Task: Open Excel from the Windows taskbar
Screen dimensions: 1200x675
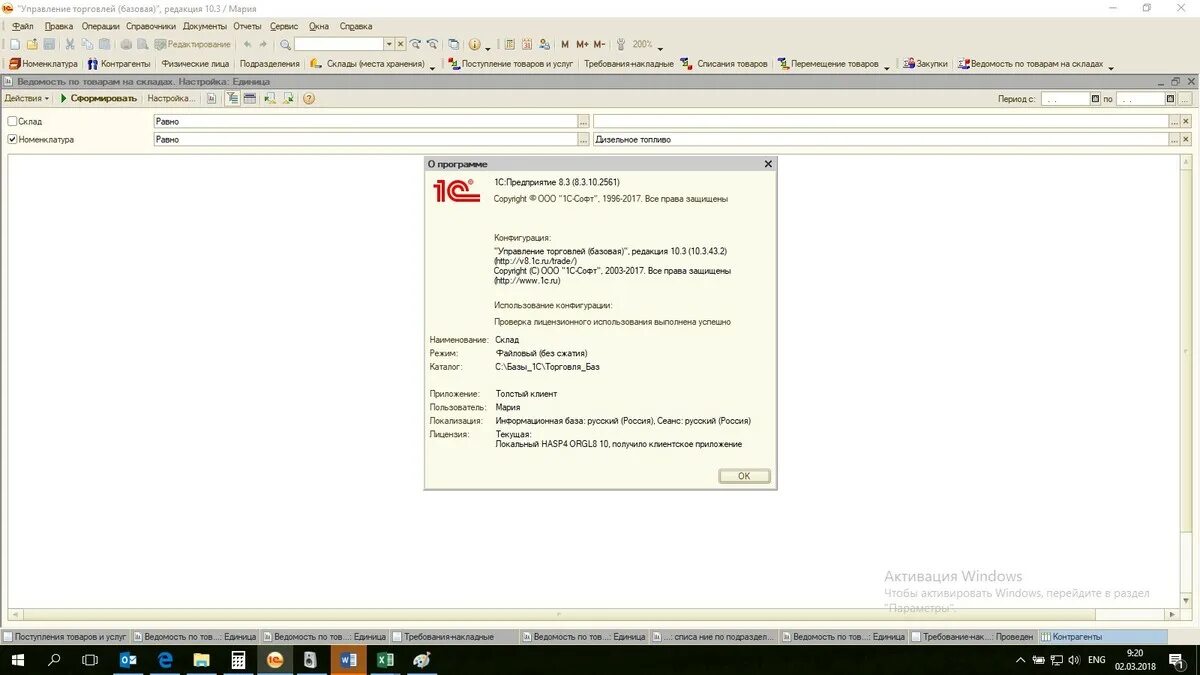Action: click(385, 660)
